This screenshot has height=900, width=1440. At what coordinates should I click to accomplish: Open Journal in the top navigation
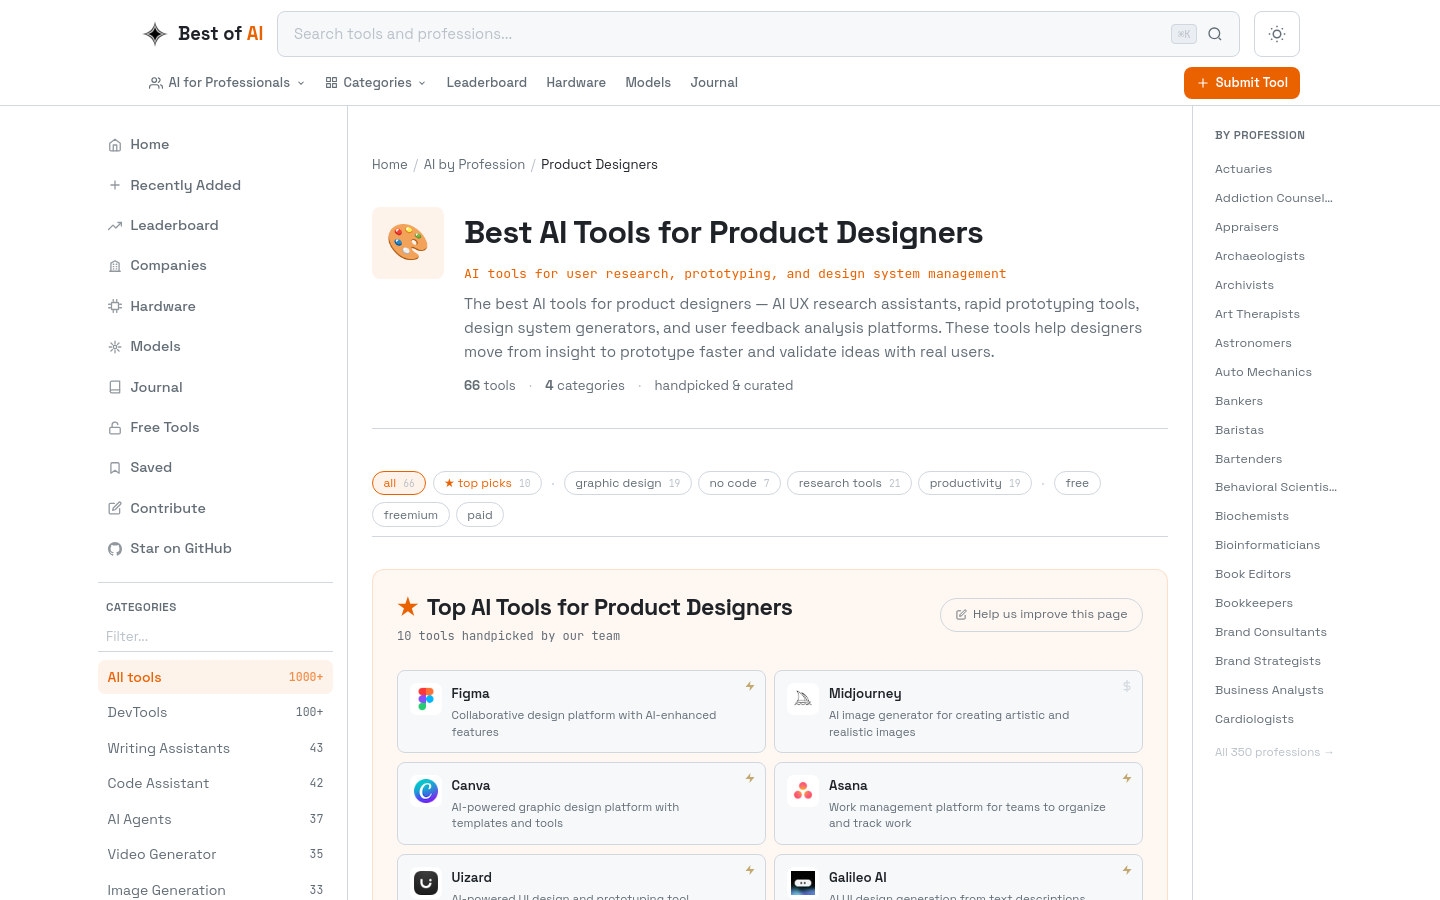[714, 83]
